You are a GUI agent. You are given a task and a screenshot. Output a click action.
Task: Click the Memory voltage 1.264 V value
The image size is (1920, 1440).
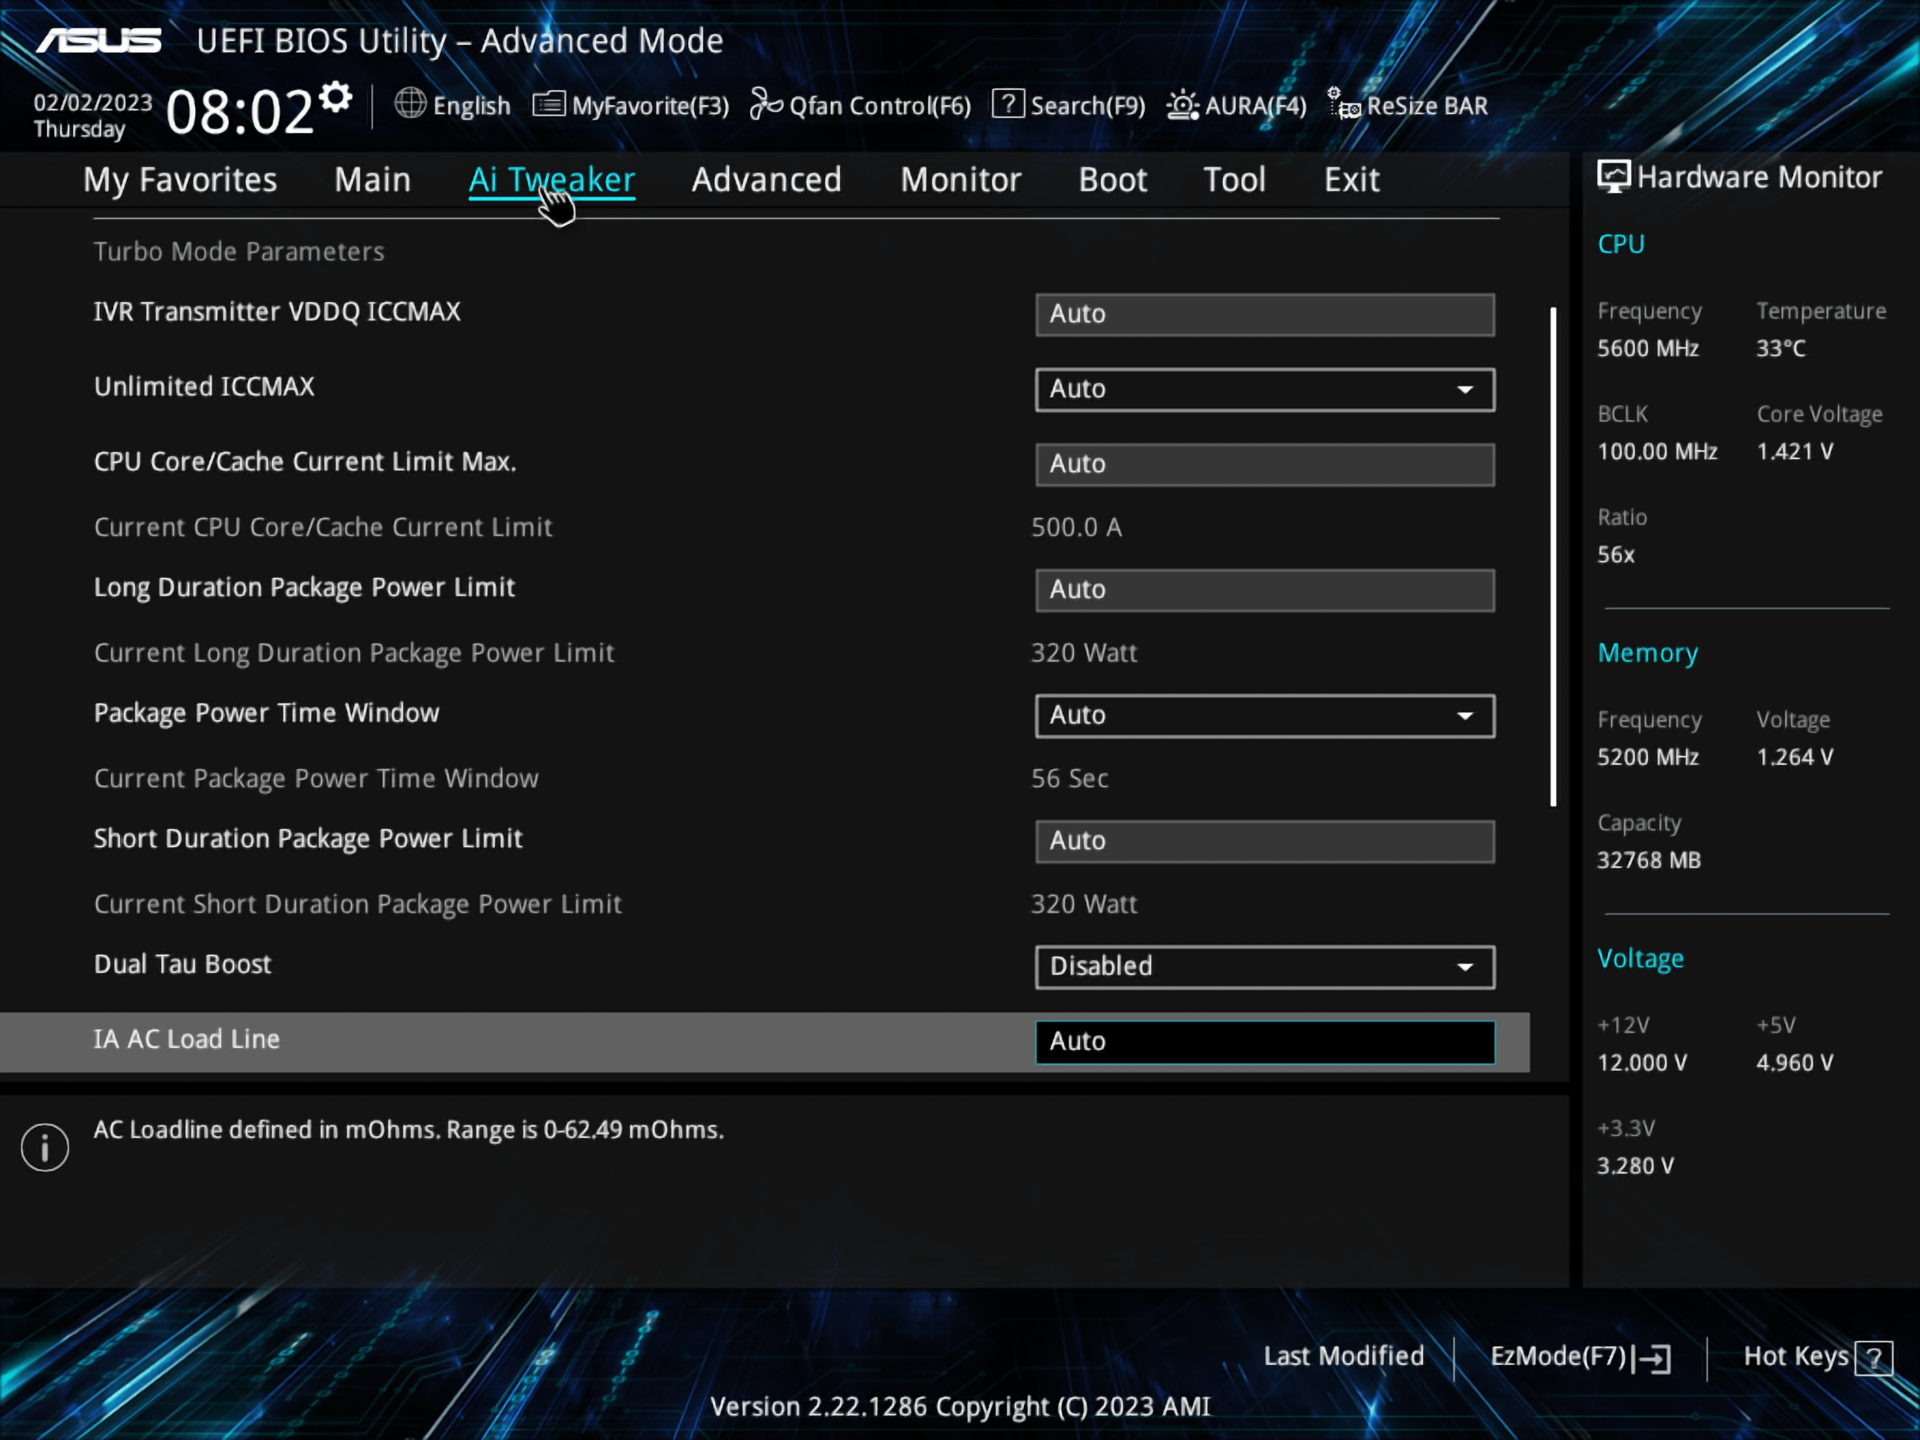pyautogui.click(x=1795, y=757)
